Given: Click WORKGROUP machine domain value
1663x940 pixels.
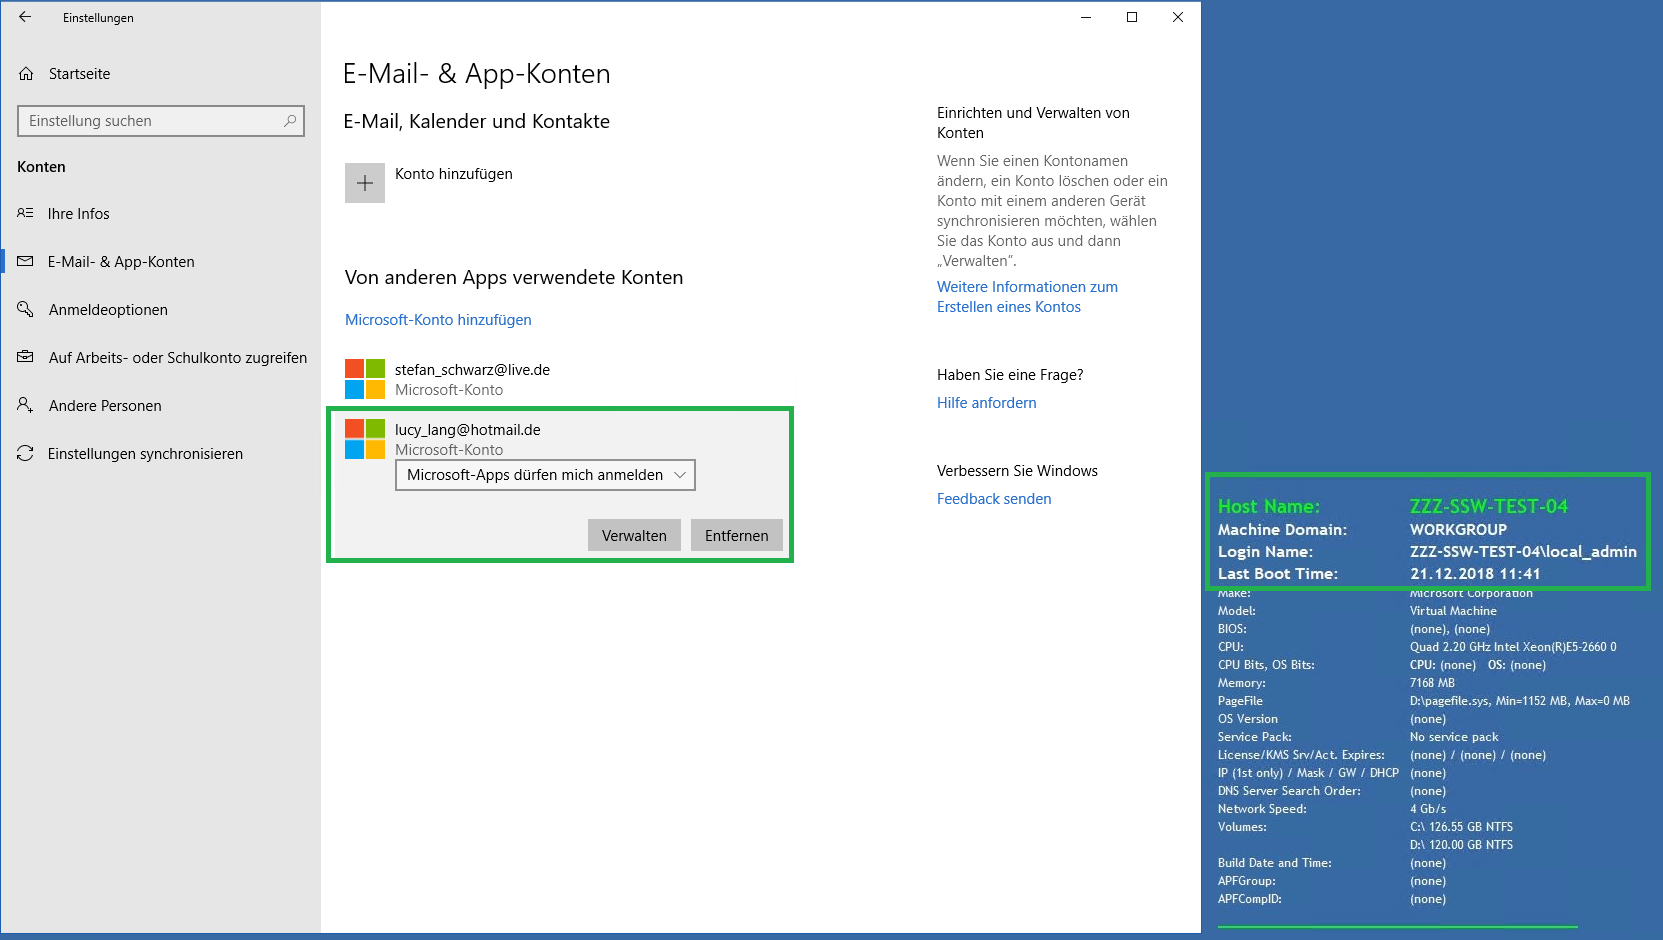Looking at the screenshot, I should point(1458,530).
